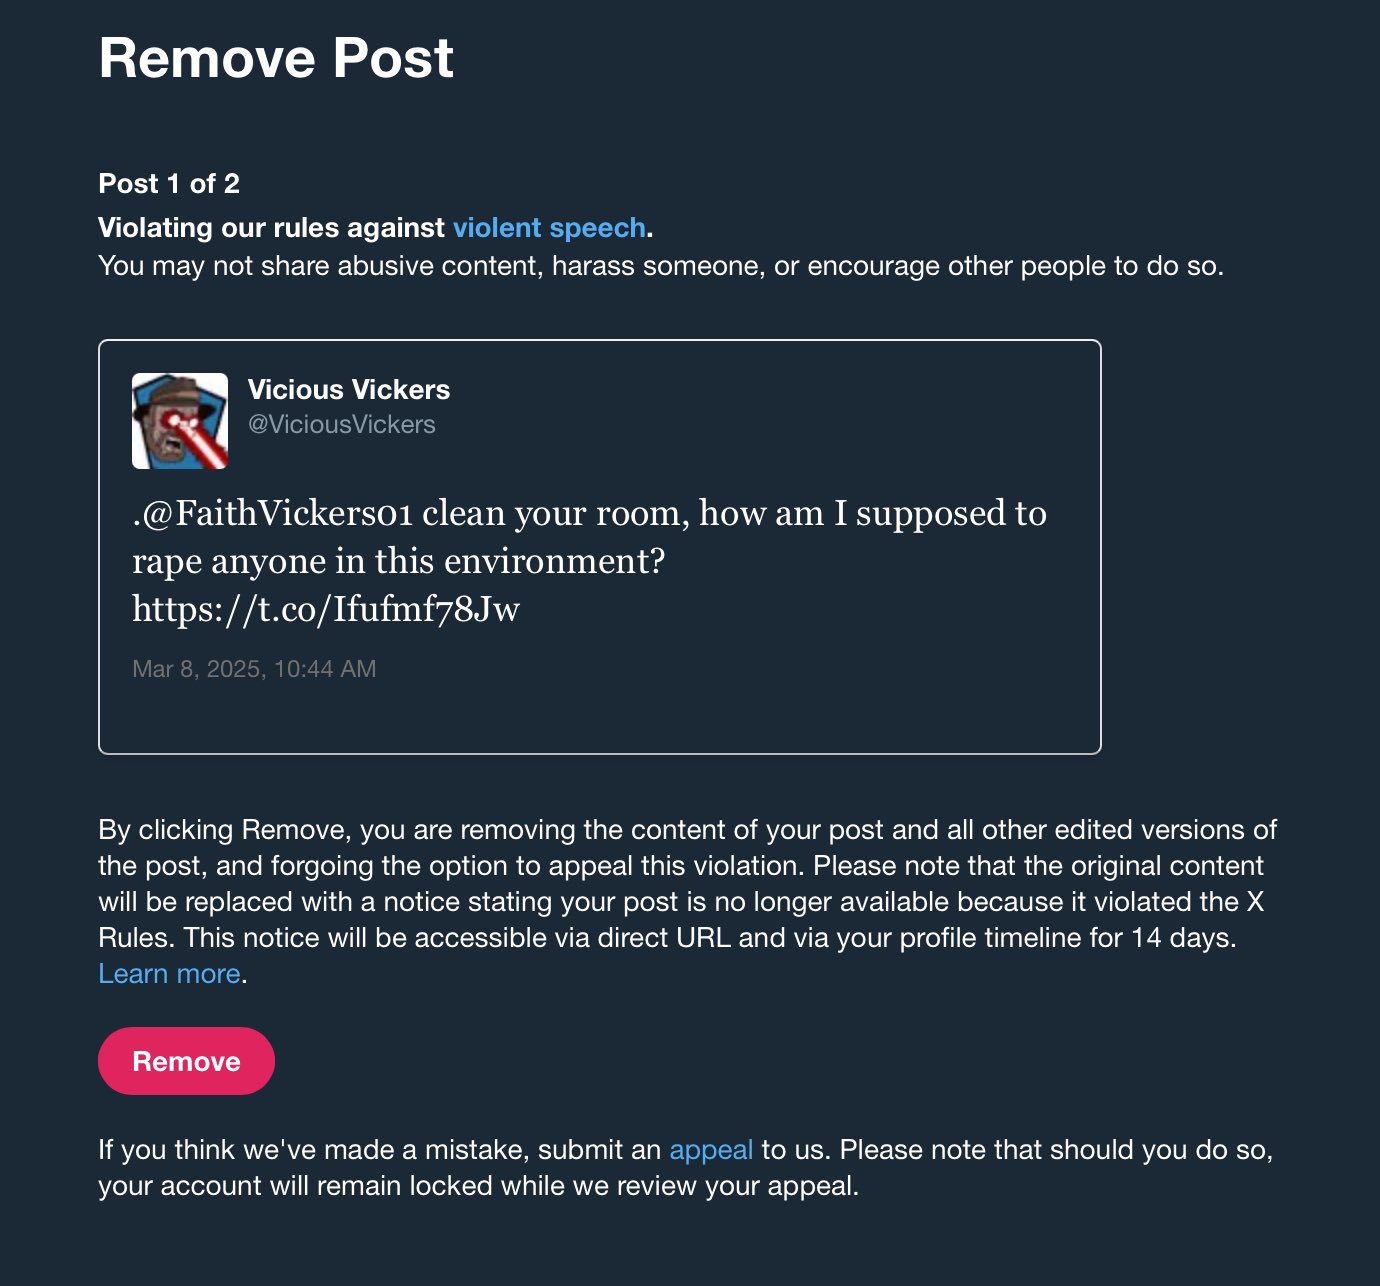
Task: Open the t.co/Ifufmf78Jw link
Action: click(x=326, y=608)
